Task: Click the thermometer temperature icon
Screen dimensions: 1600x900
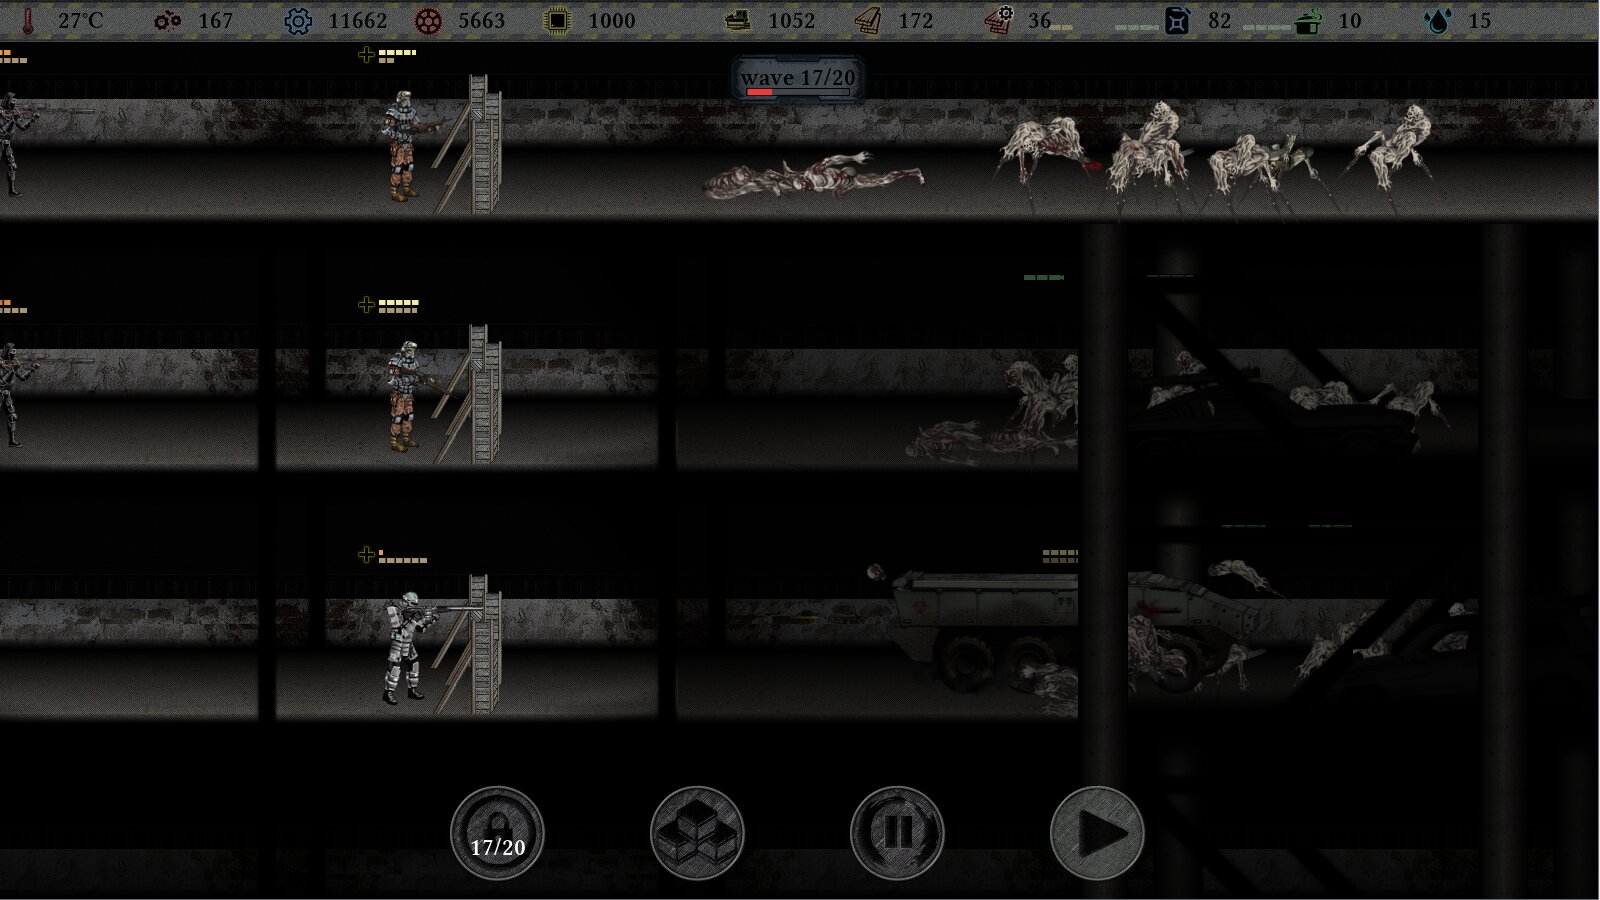Action: [28, 21]
